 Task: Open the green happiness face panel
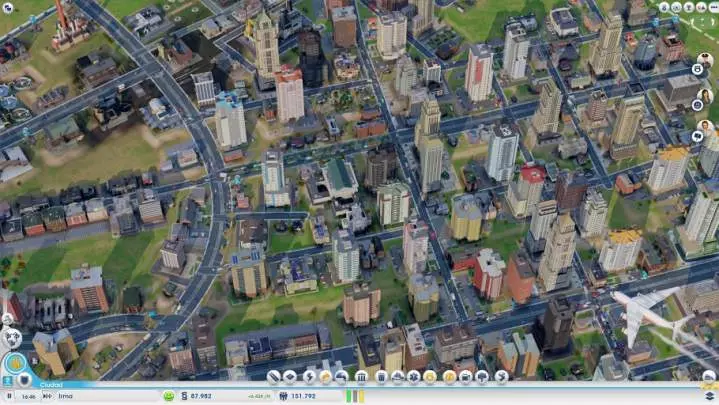(169, 396)
